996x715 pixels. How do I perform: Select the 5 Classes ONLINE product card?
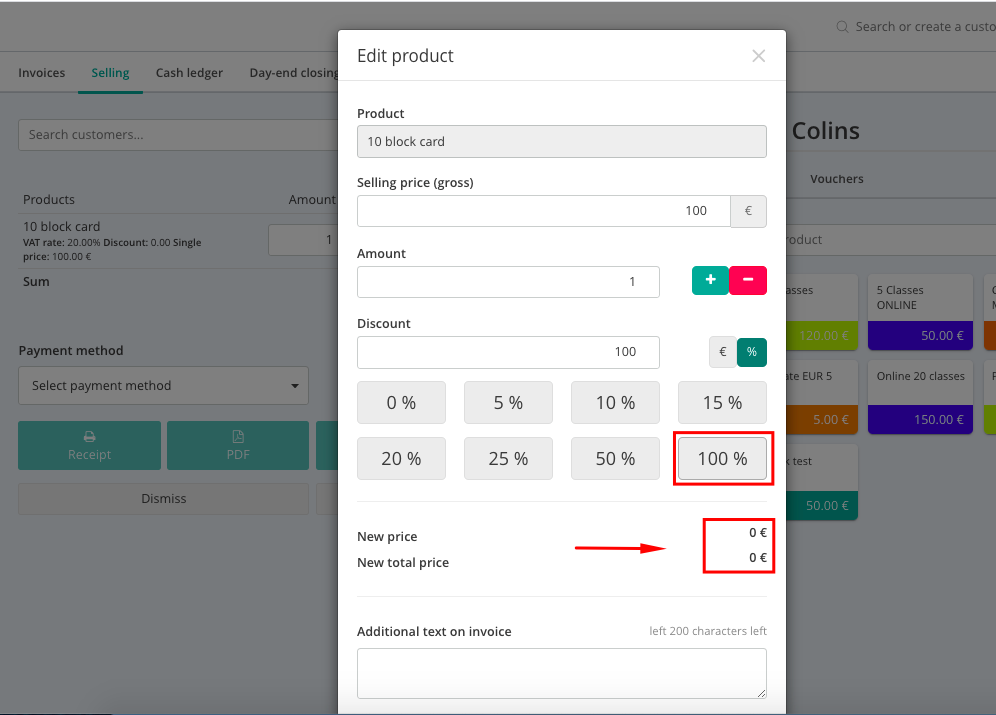920,312
